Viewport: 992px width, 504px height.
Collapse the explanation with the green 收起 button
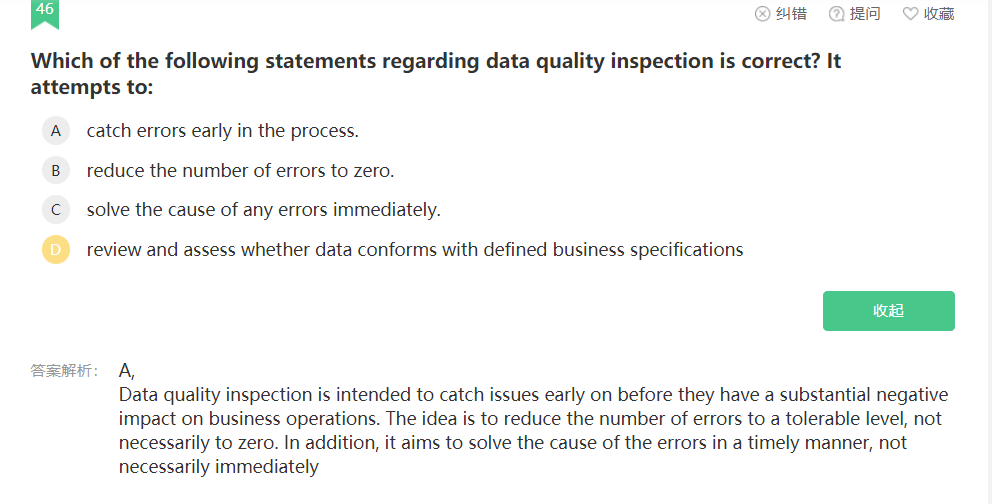coord(888,310)
